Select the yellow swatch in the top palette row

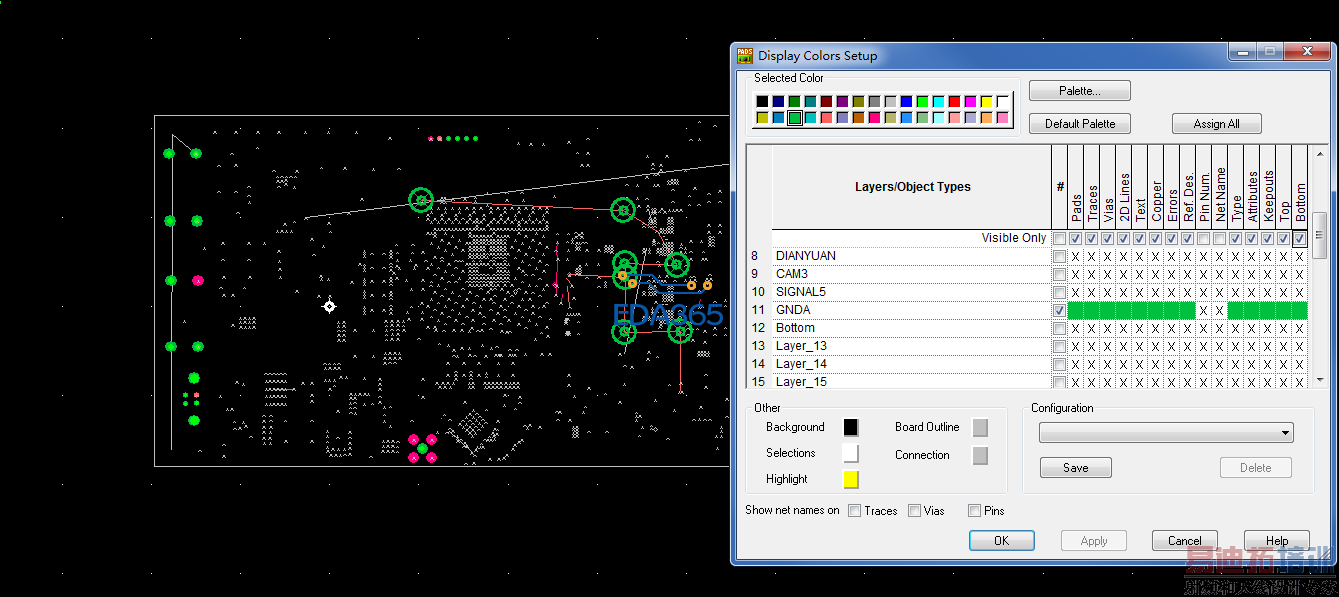986,102
